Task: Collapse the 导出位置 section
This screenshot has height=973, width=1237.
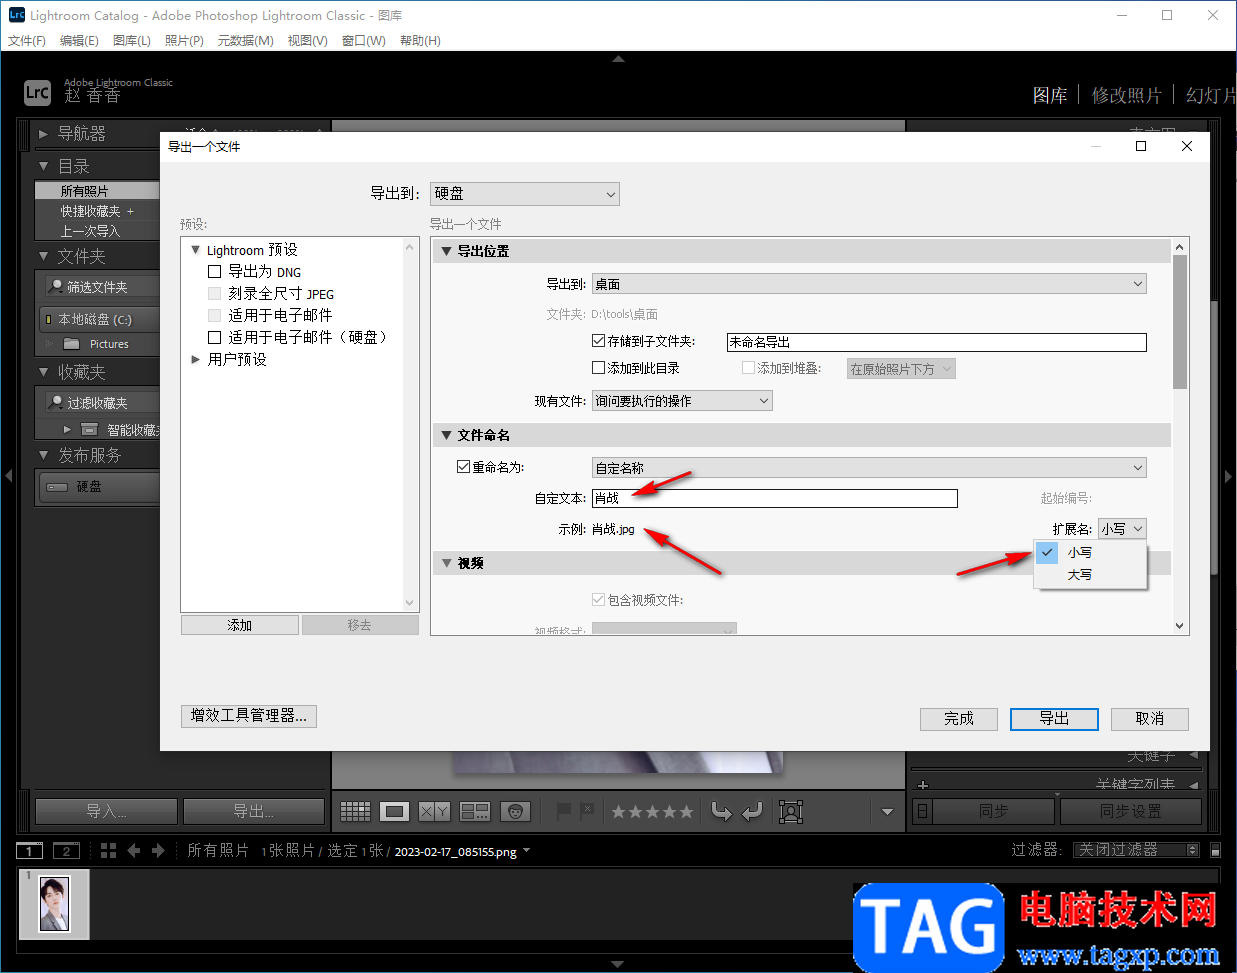Action: (x=447, y=251)
